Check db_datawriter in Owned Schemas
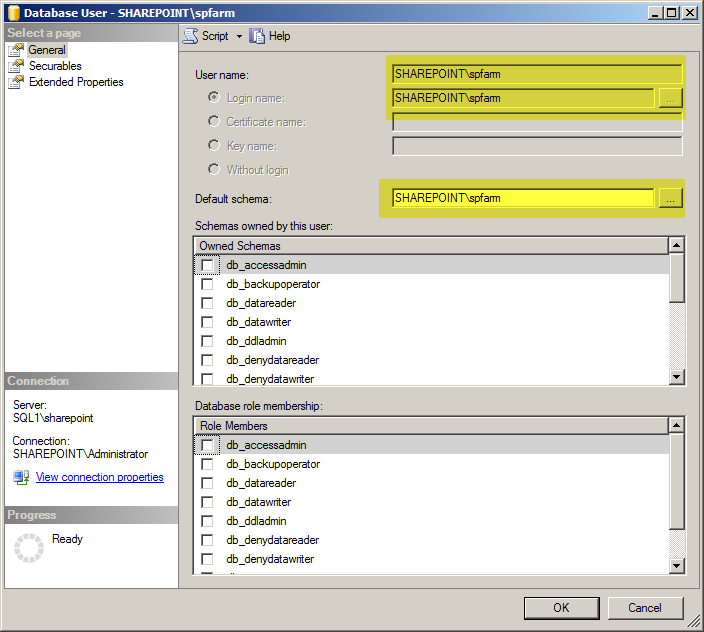The image size is (704, 632). (207, 322)
